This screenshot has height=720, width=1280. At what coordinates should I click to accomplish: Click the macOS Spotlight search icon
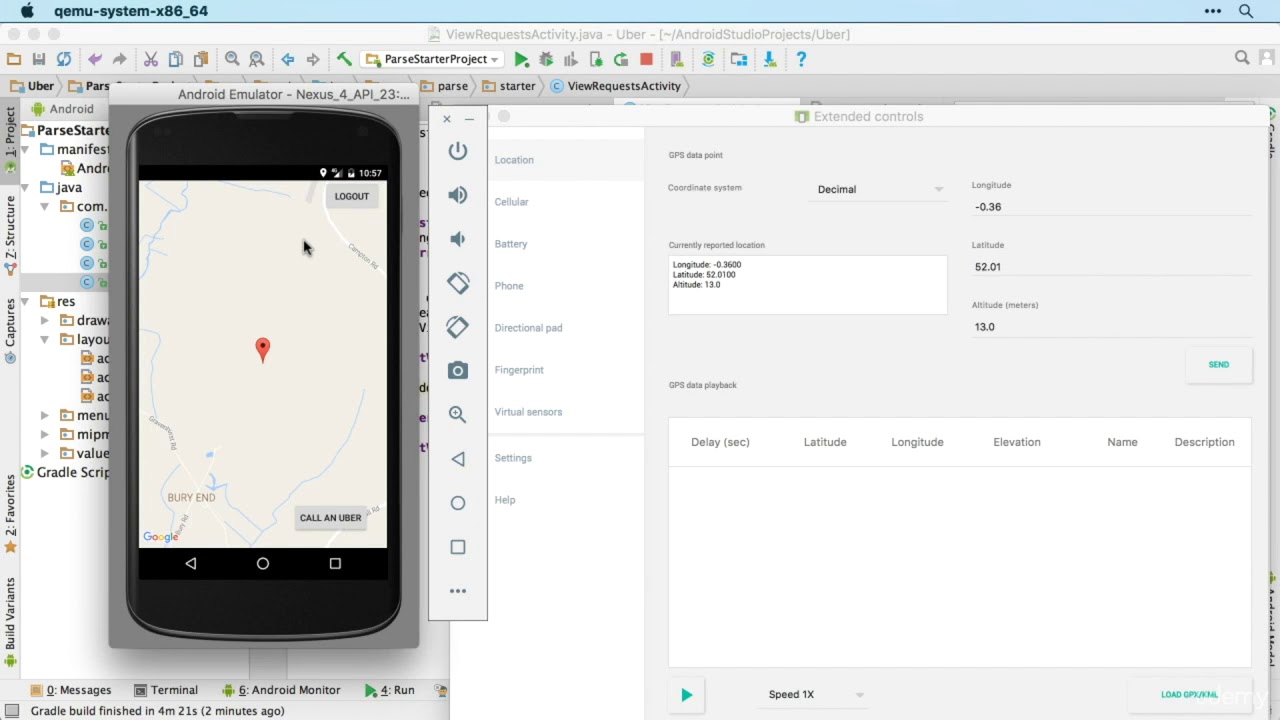pyautogui.click(x=1246, y=11)
